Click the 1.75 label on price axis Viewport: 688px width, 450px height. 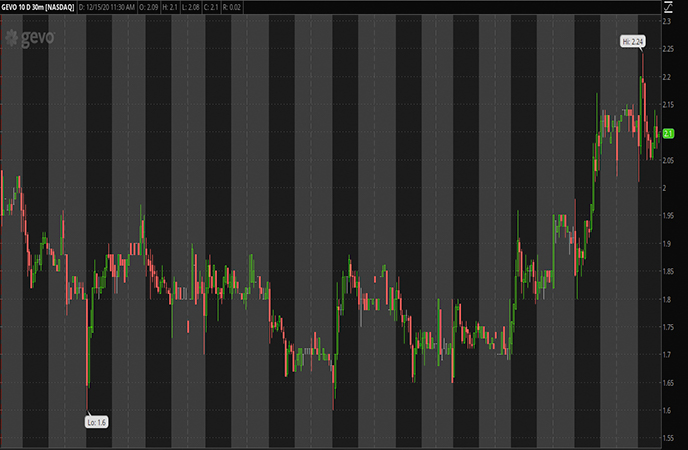[x=668, y=327]
